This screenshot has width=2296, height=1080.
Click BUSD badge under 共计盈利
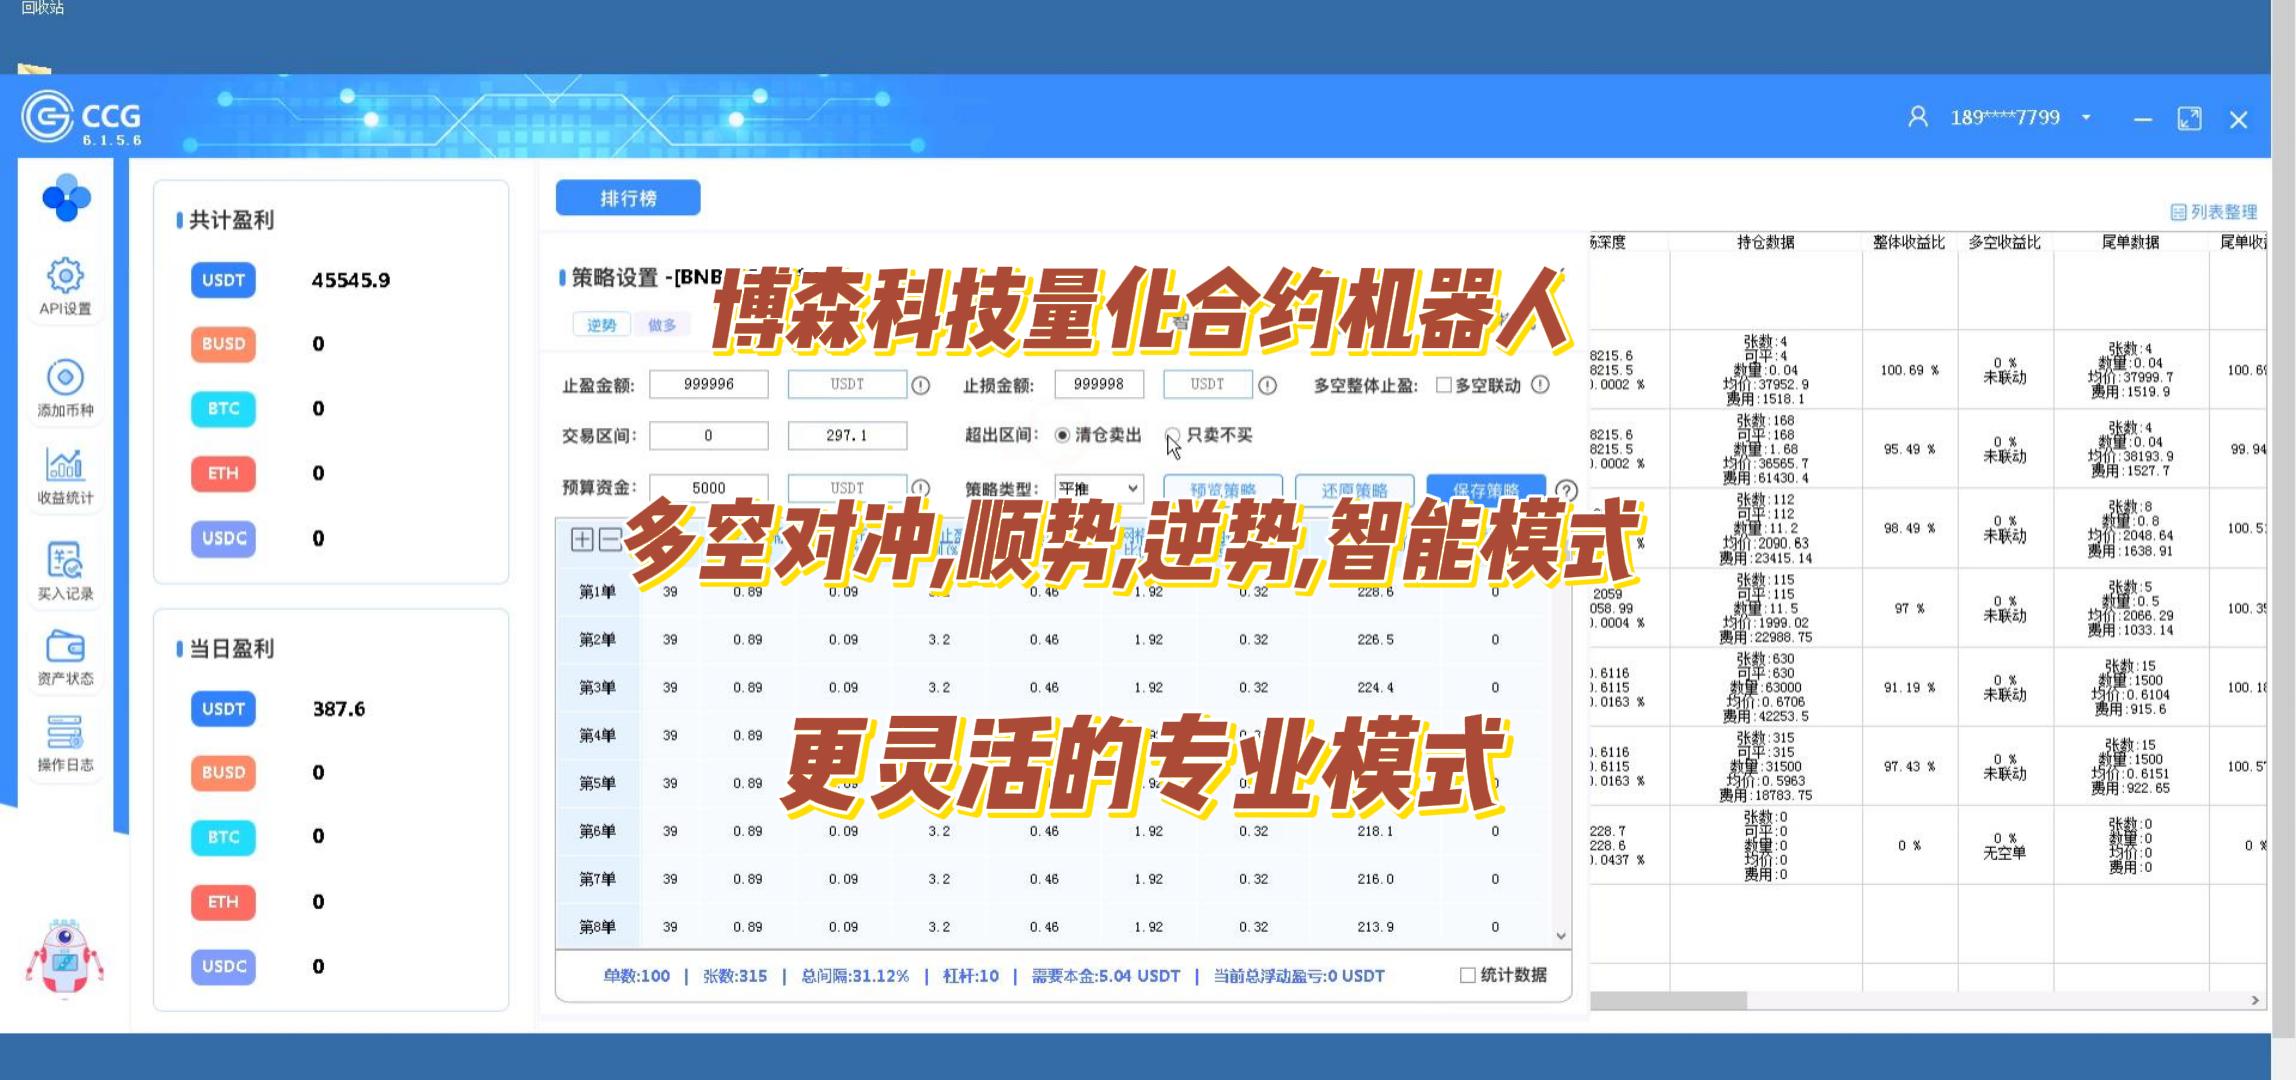click(x=223, y=344)
